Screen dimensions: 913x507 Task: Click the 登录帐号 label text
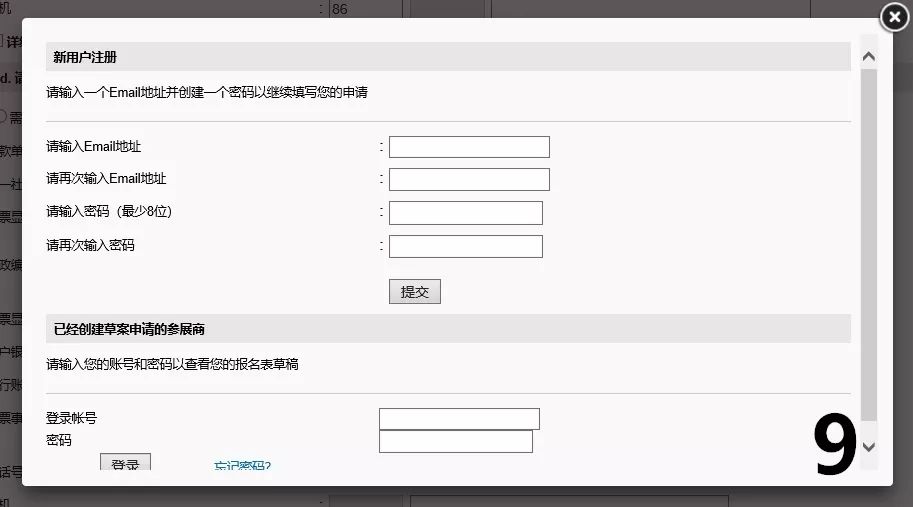tap(71, 419)
